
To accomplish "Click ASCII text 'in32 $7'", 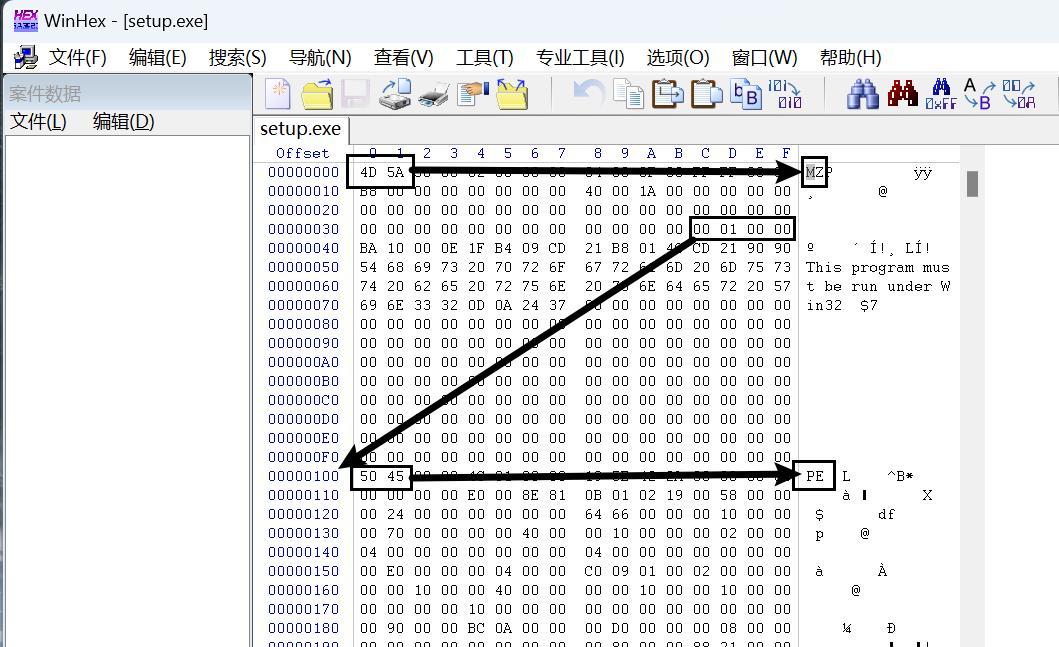I will 841,305.
